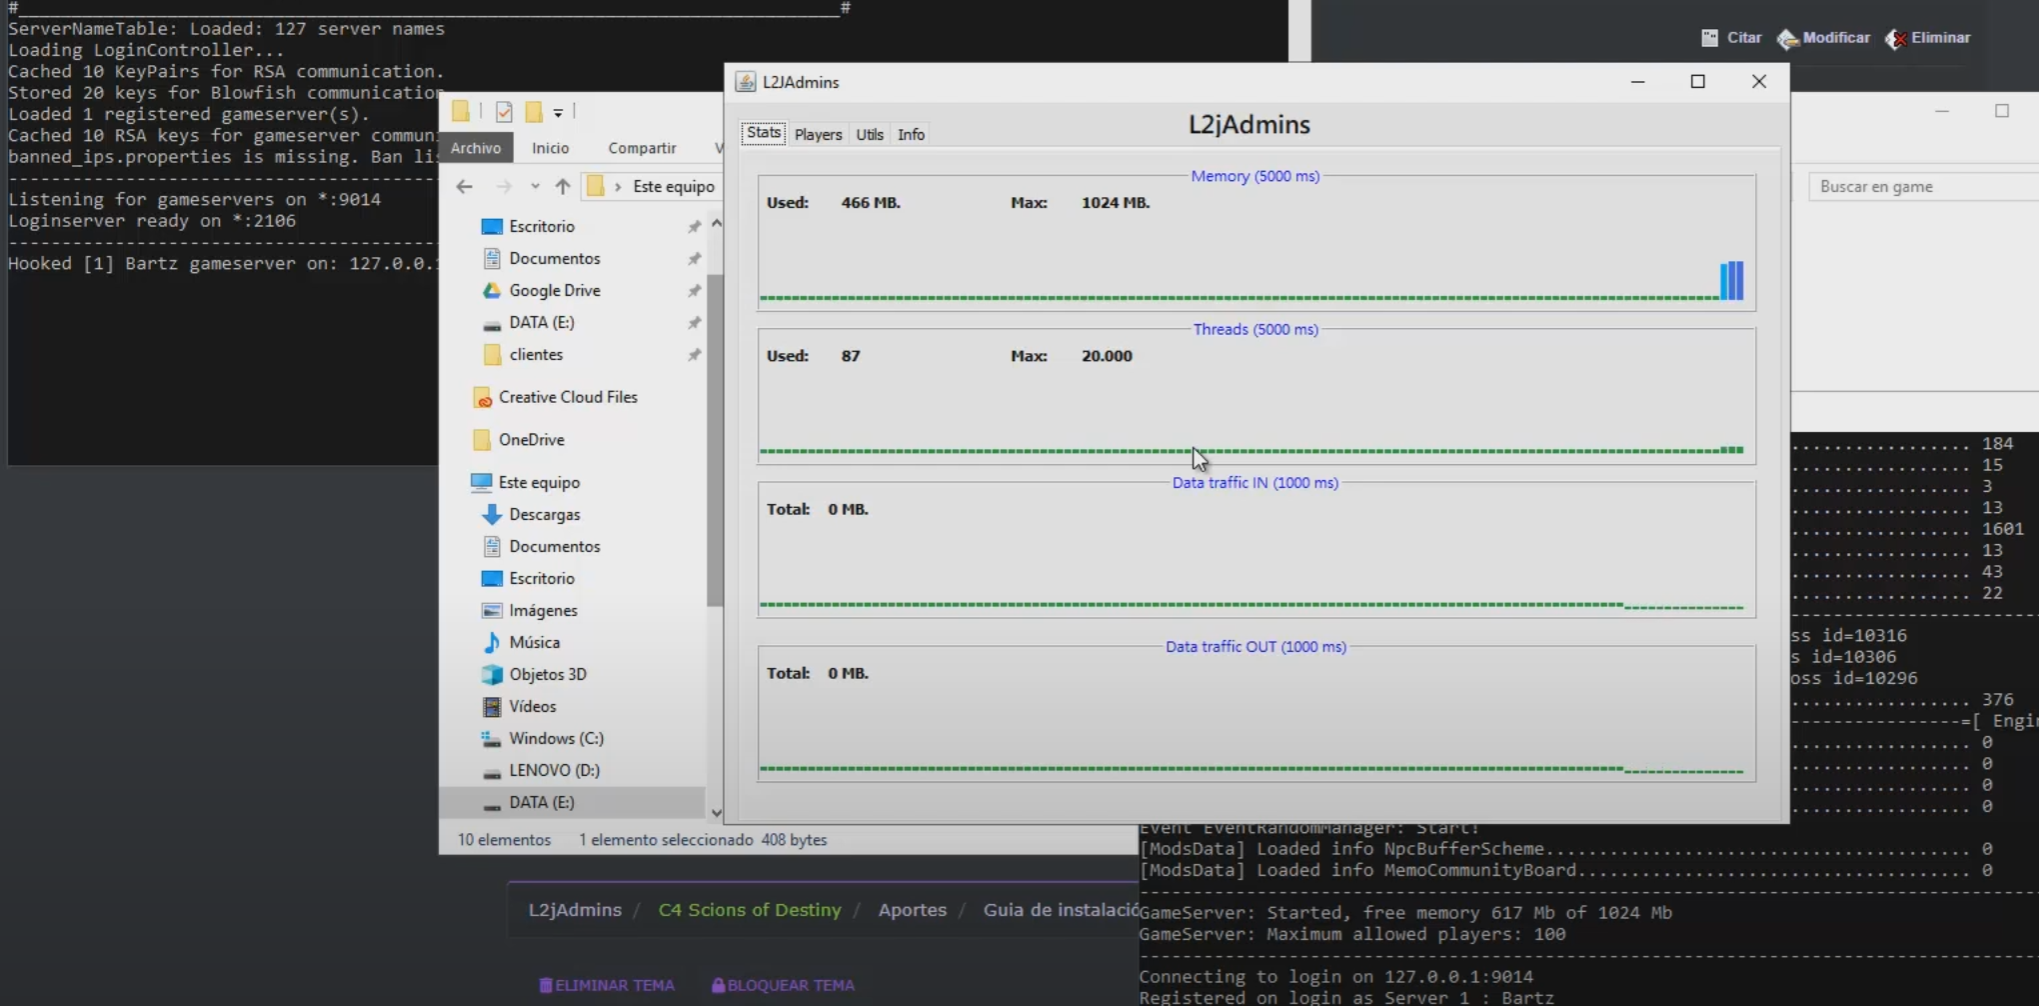Screen dimensions: 2039x1006
Task: Select the Info tab
Action: 911,134
